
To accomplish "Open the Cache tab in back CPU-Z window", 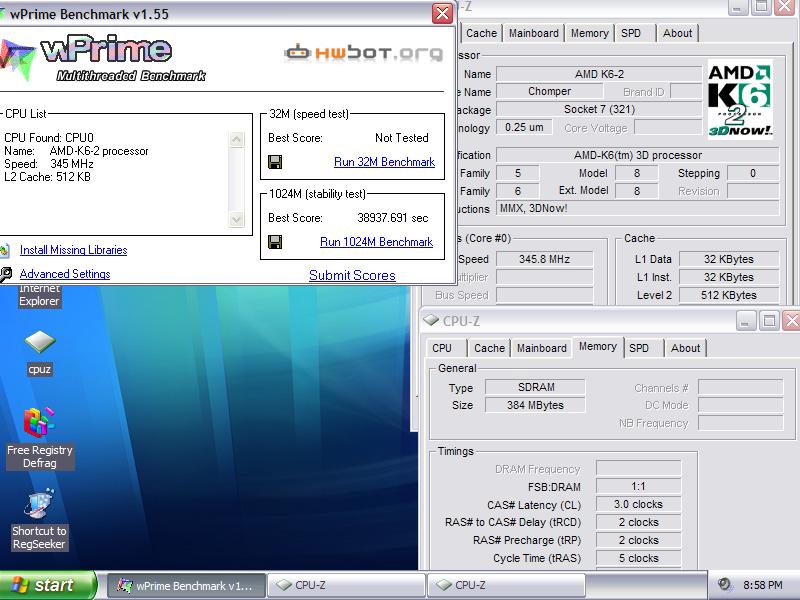I will pyautogui.click(x=481, y=33).
